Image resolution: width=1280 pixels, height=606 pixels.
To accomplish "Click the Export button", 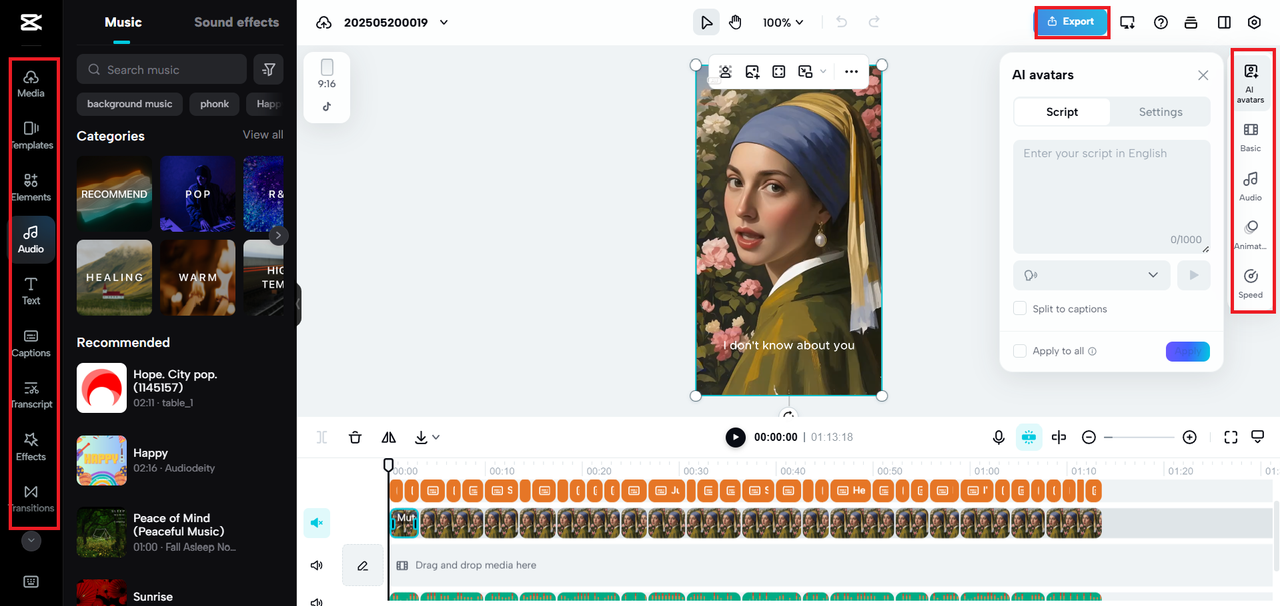I will click(1071, 21).
